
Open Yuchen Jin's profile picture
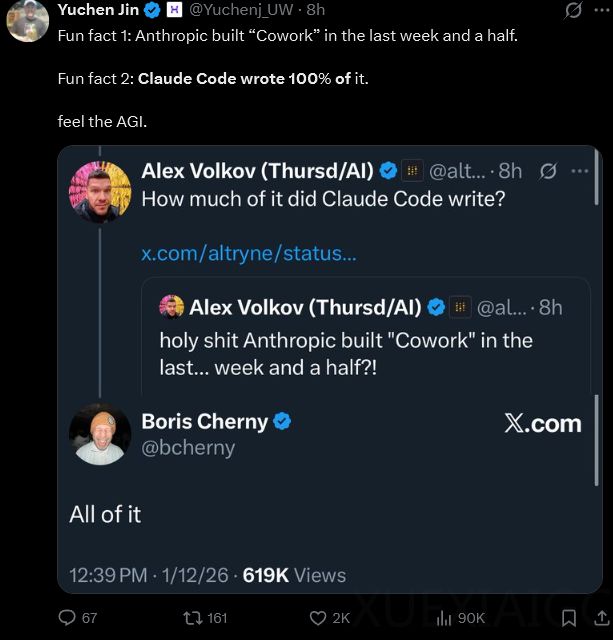pos(27,20)
